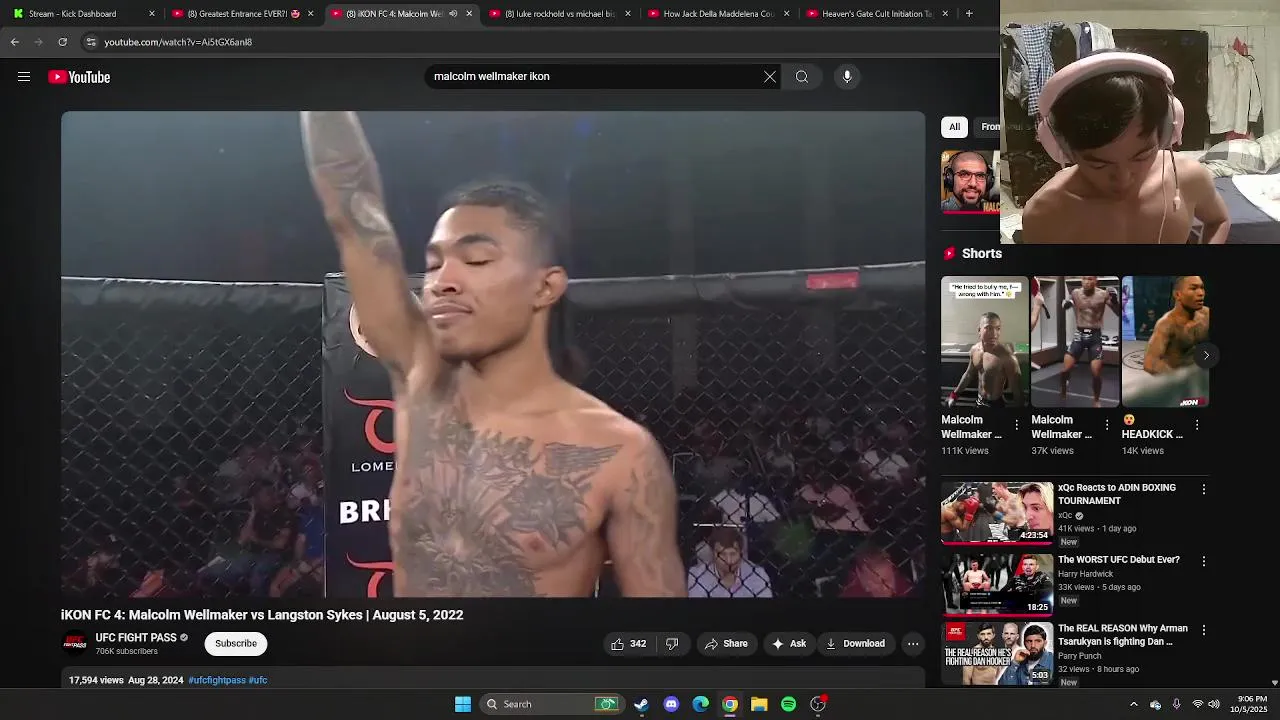Open a new browser tab

[x=969, y=14]
